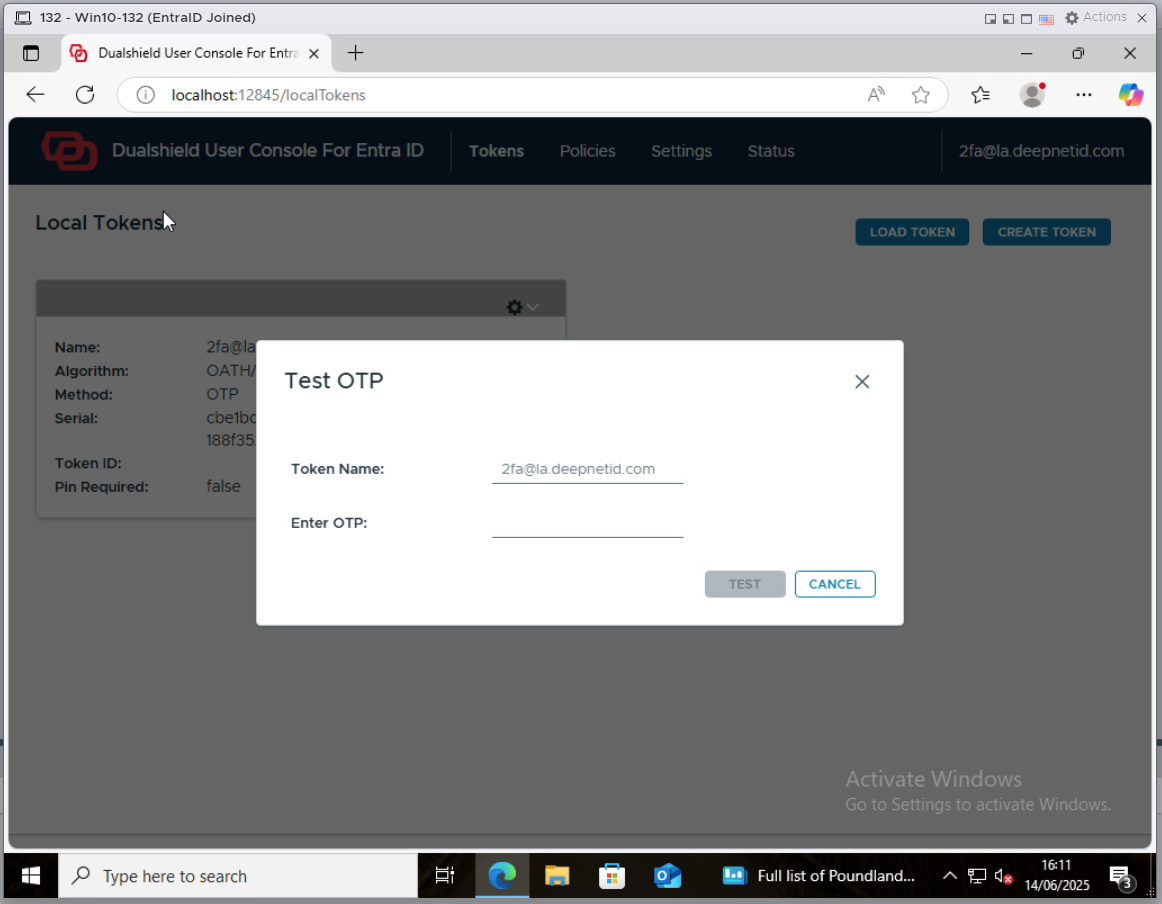Click the Dualshield logo icon
Screen dimensions: 1162x904
click(x=69, y=151)
